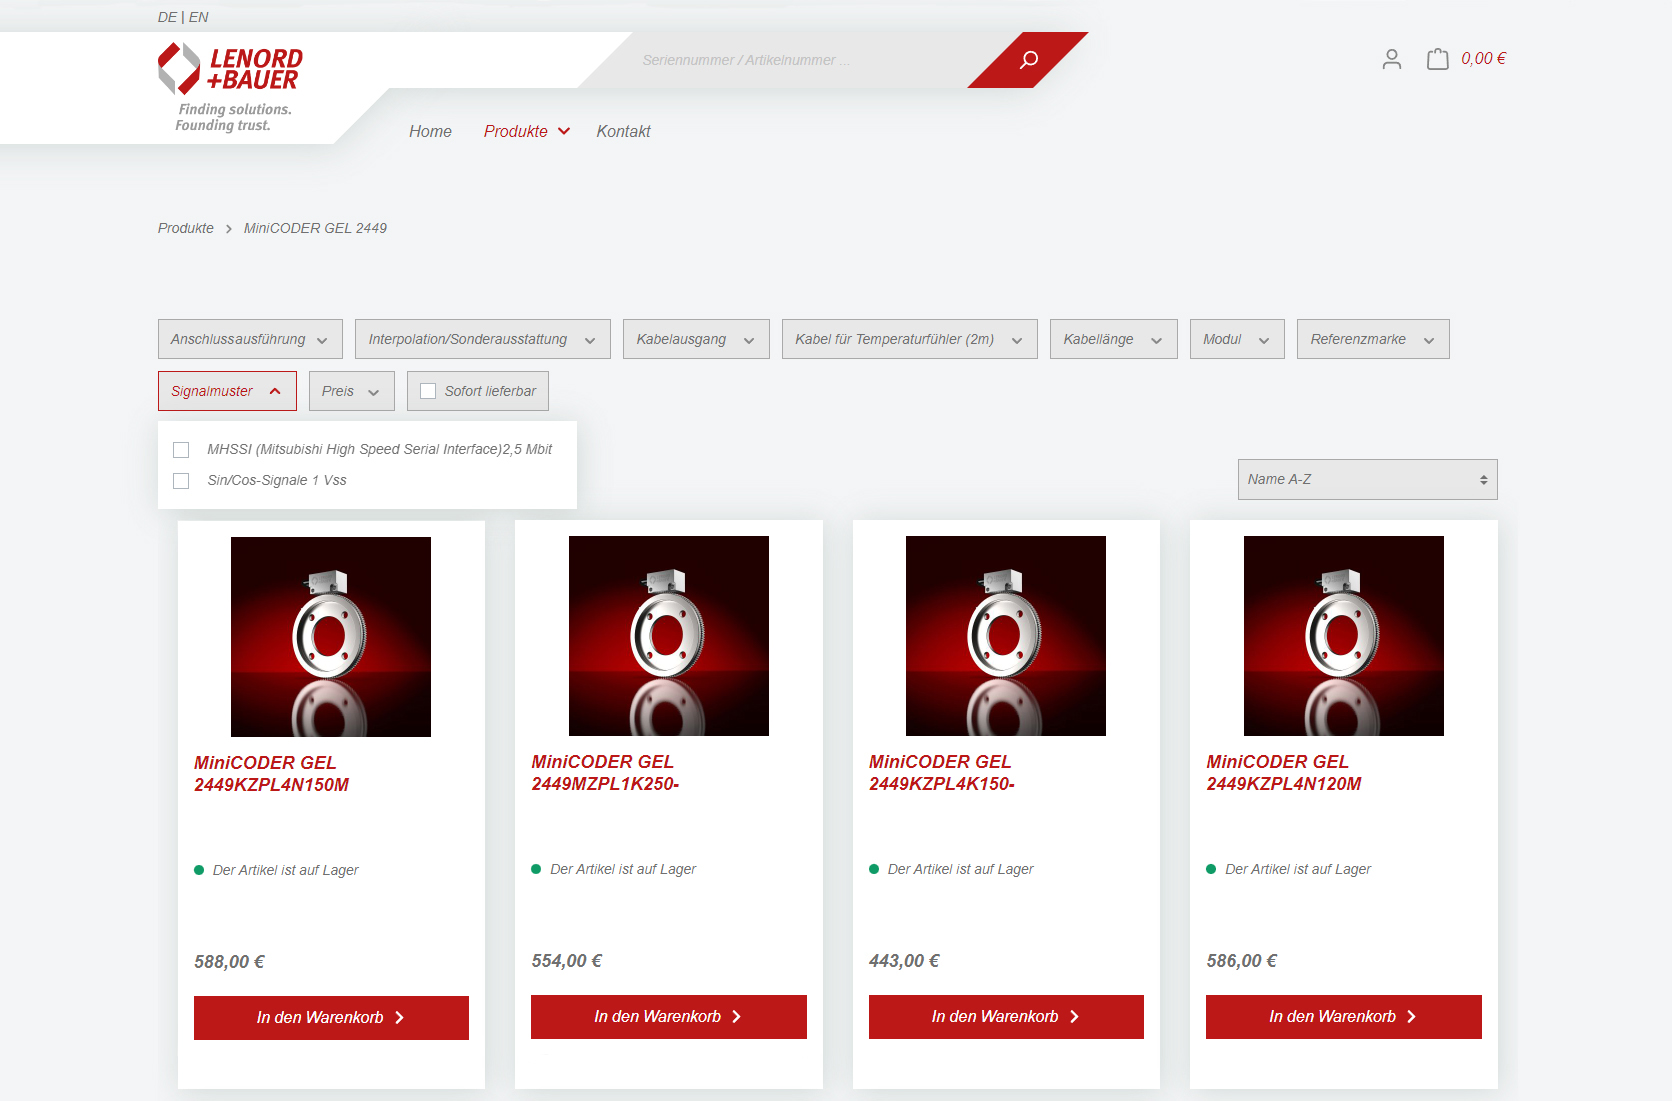Click the cart total 0,00 €

pyautogui.click(x=1483, y=59)
